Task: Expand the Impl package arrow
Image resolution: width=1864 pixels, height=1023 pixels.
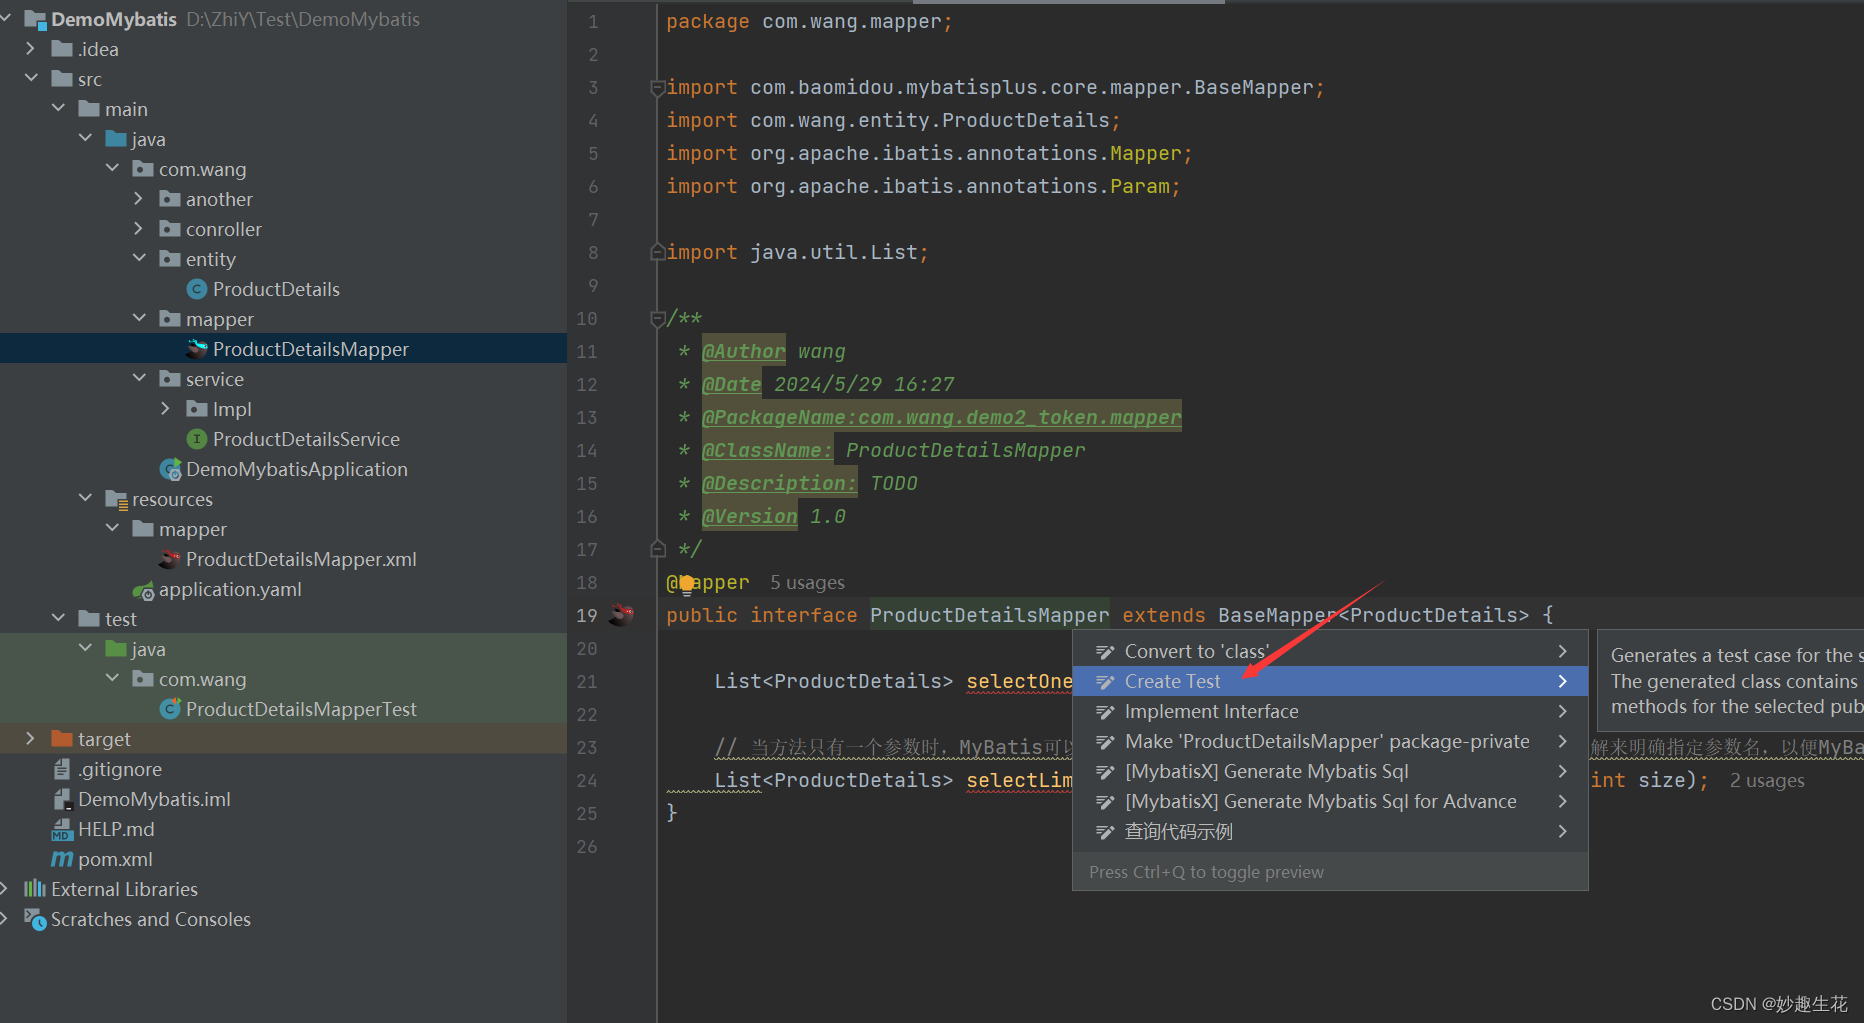Action: point(166,408)
